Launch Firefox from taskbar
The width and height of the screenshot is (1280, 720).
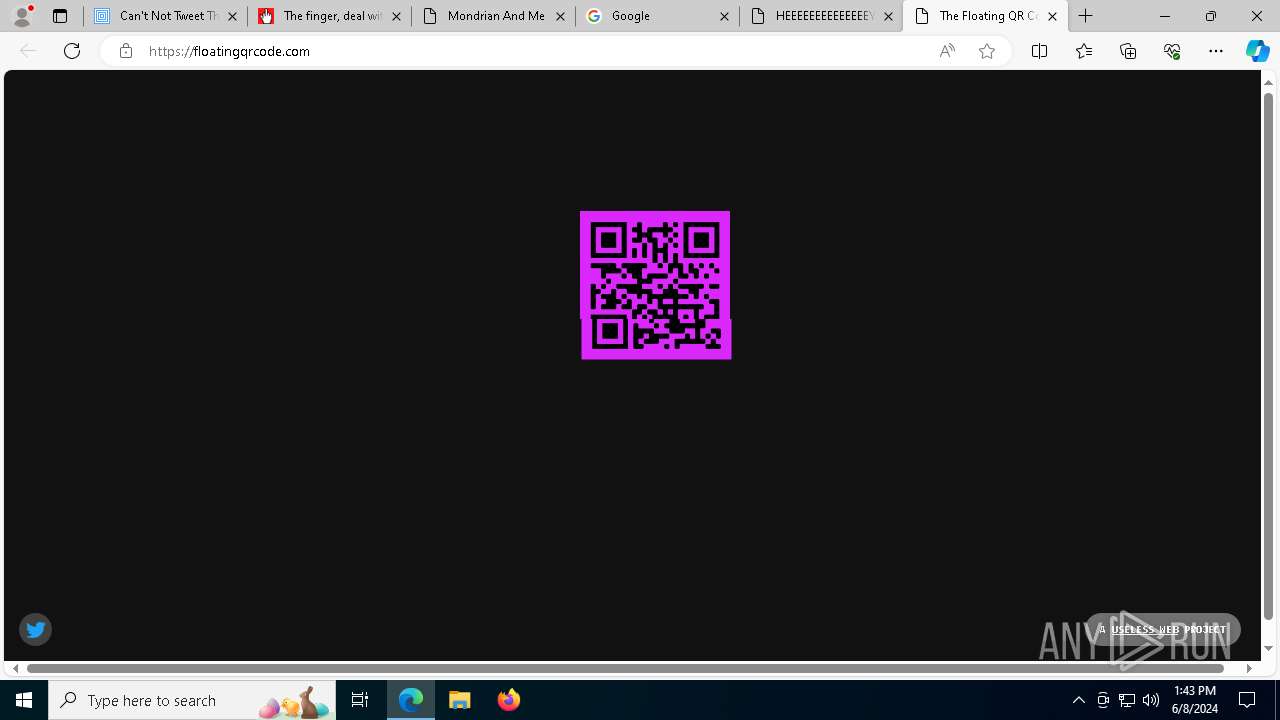tap(508, 700)
